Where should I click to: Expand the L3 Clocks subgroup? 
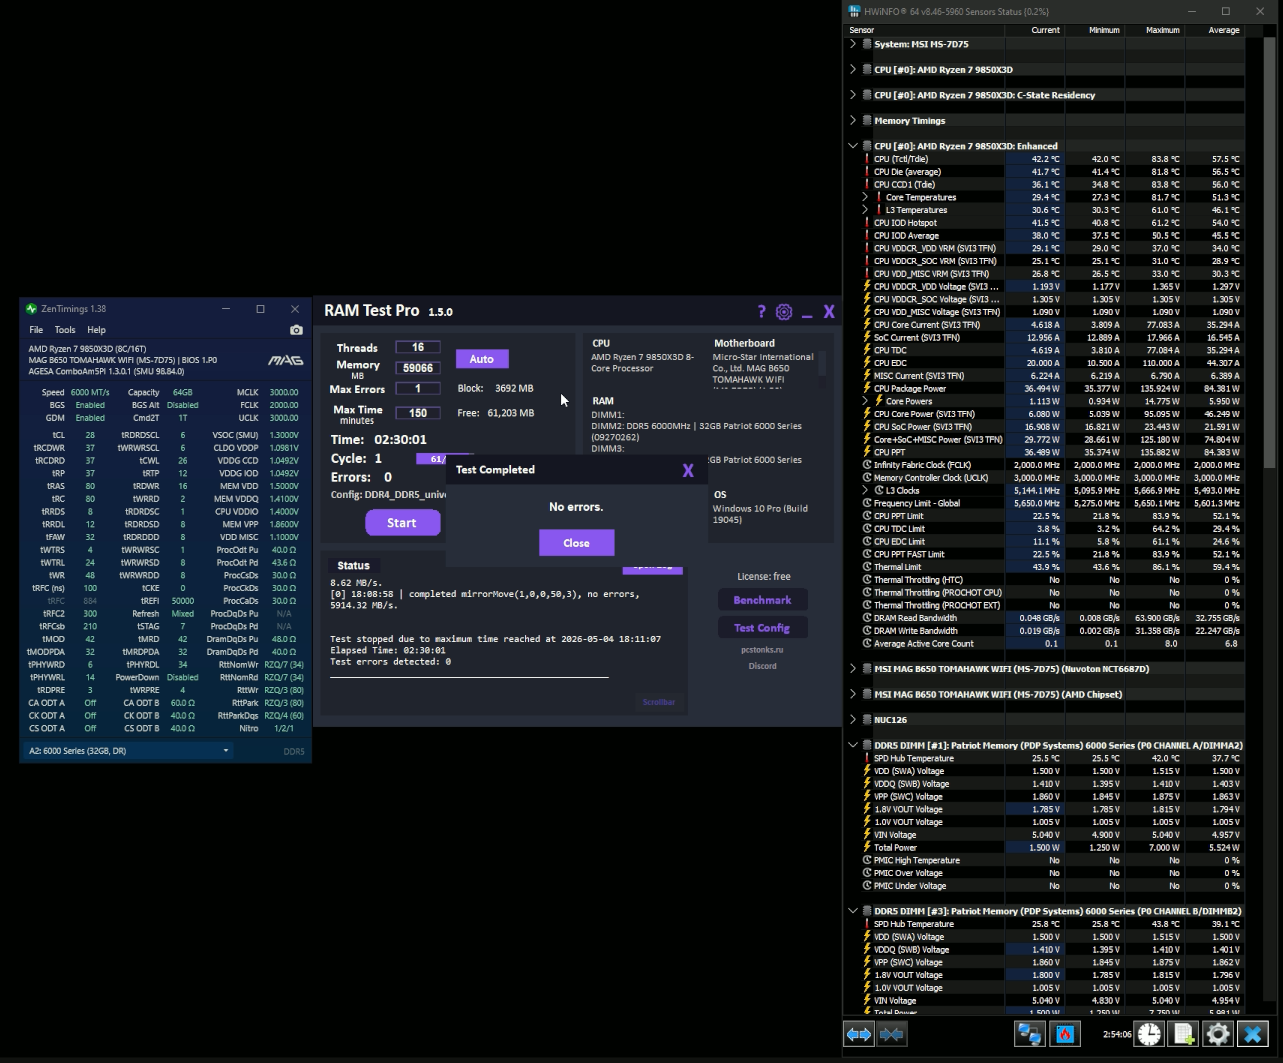865,491
